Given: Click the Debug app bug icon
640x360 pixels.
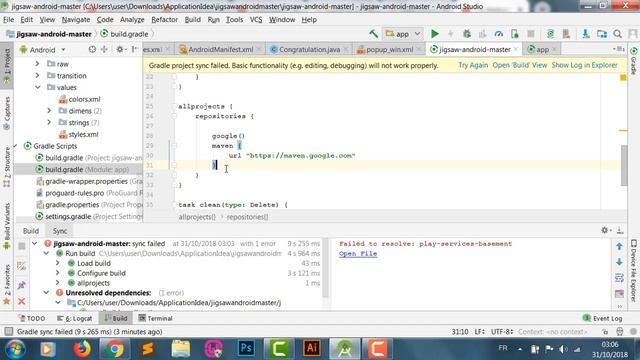Looking at the screenshot, I should click(x=467, y=34).
